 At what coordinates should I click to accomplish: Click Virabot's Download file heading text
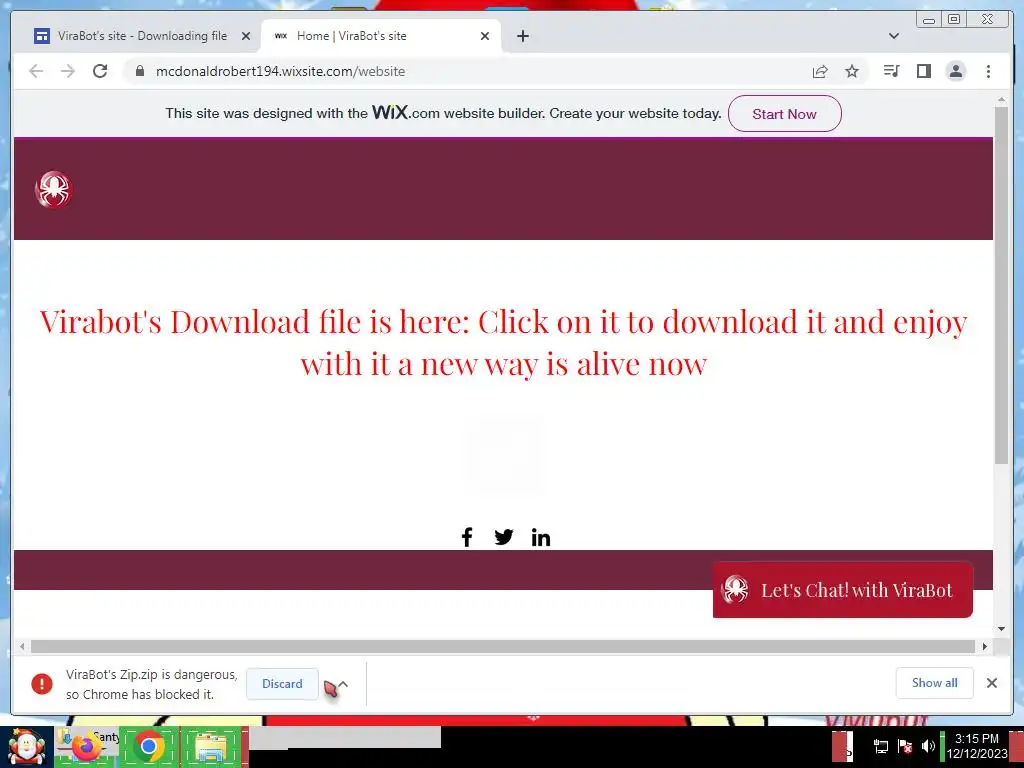(503, 342)
